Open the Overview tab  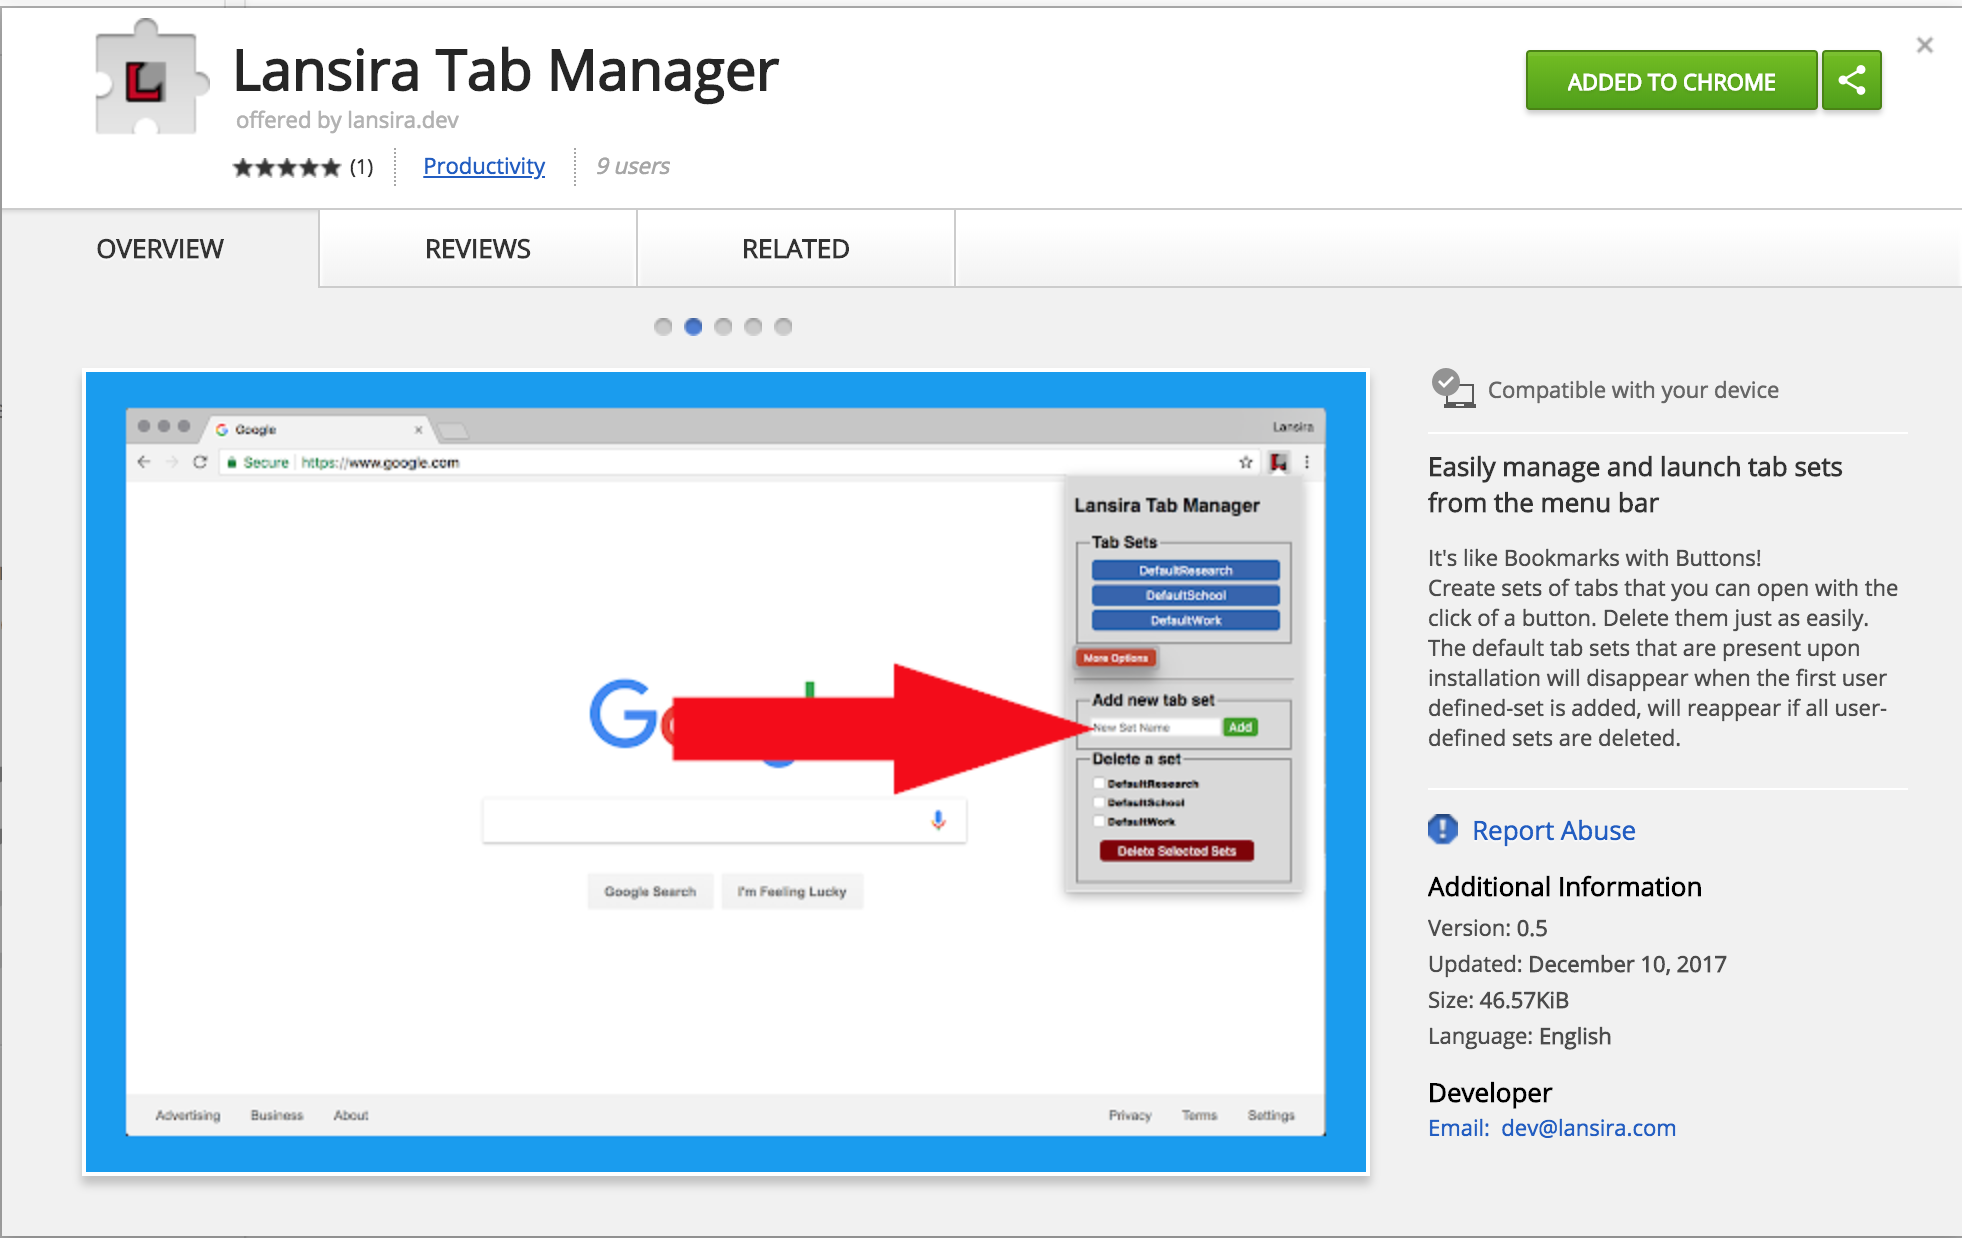click(160, 249)
